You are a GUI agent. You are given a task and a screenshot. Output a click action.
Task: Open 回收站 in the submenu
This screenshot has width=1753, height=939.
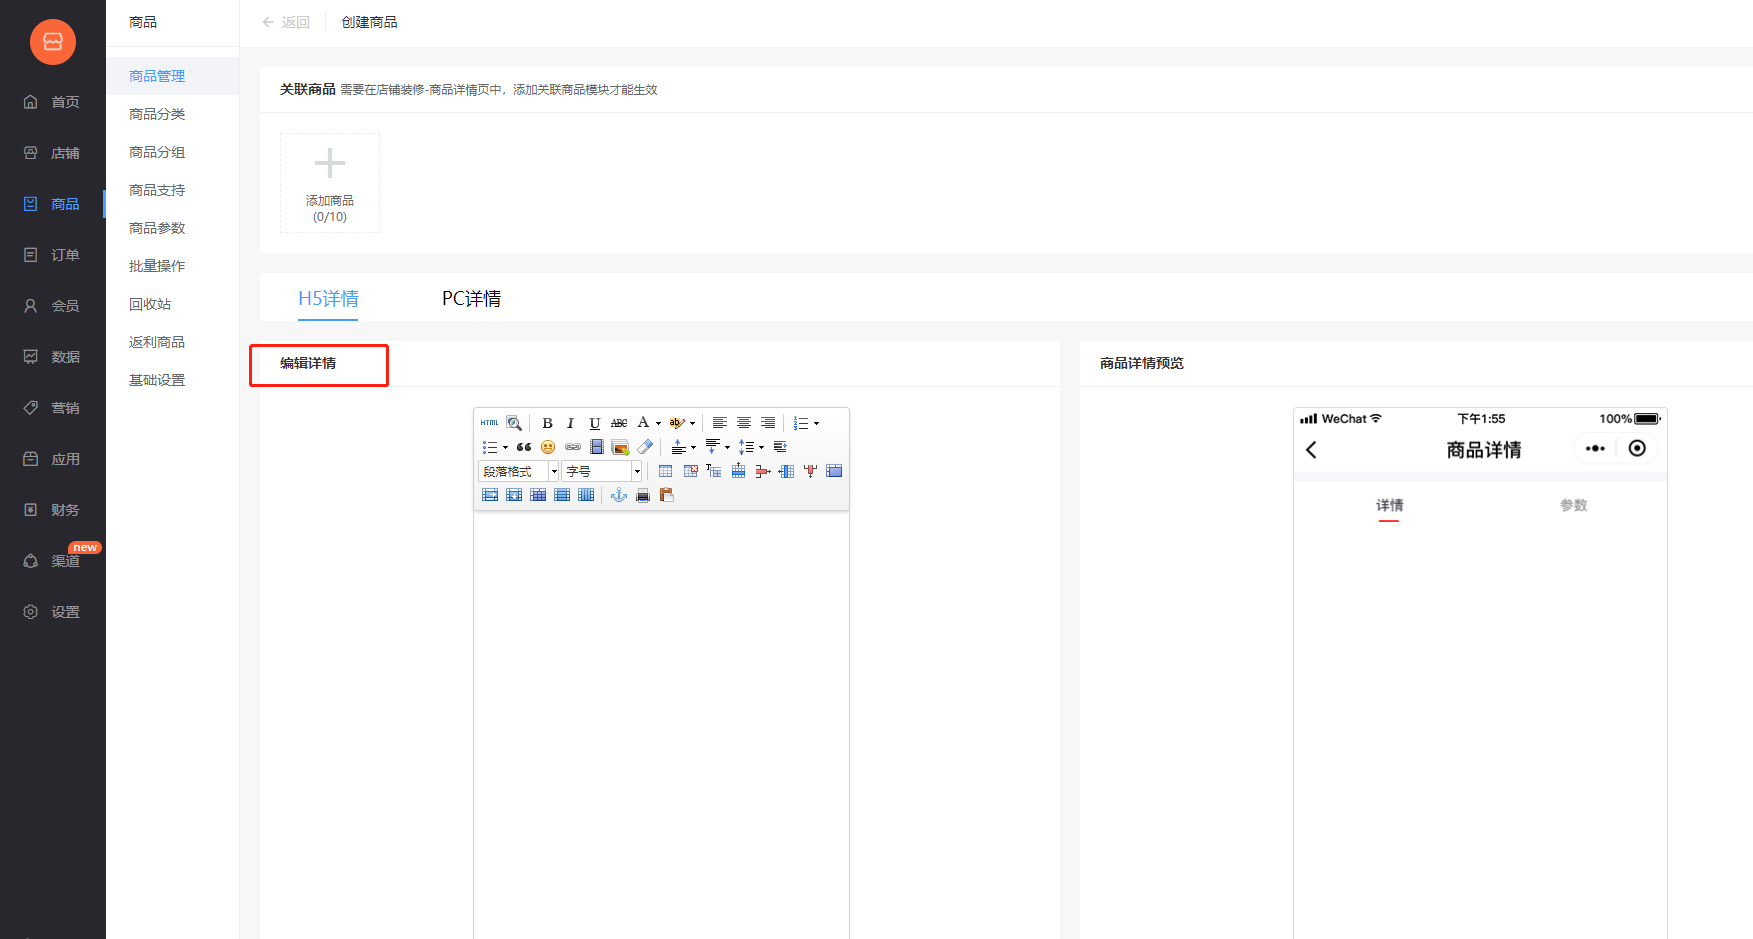click(x=150, y=304)
